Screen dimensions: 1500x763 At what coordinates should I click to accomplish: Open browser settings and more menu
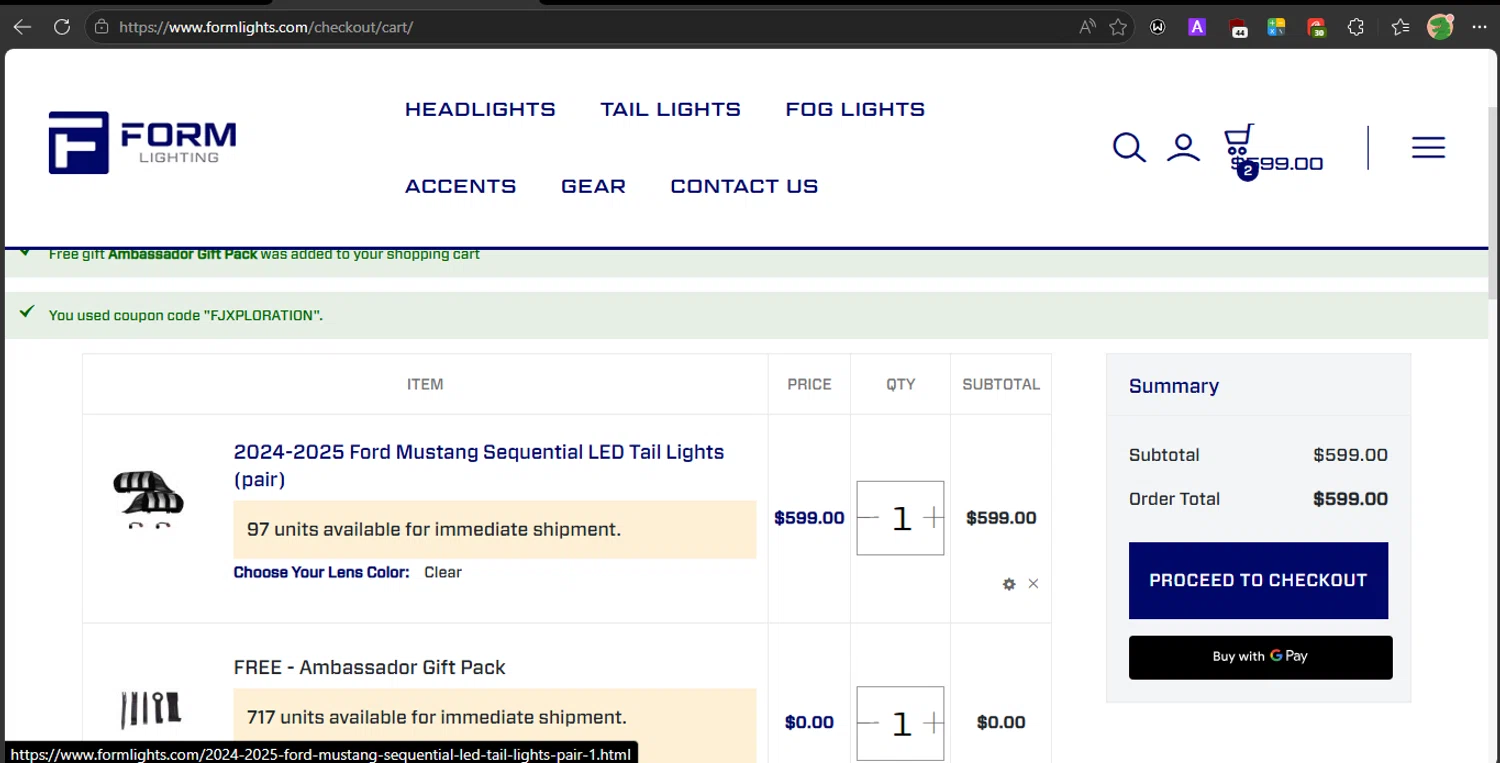1479,27
